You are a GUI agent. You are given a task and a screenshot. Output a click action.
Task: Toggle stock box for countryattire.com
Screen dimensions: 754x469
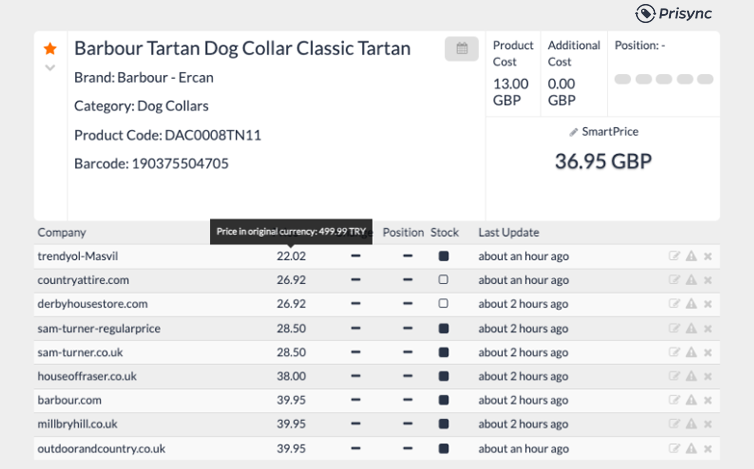click(x=444, y=280)
